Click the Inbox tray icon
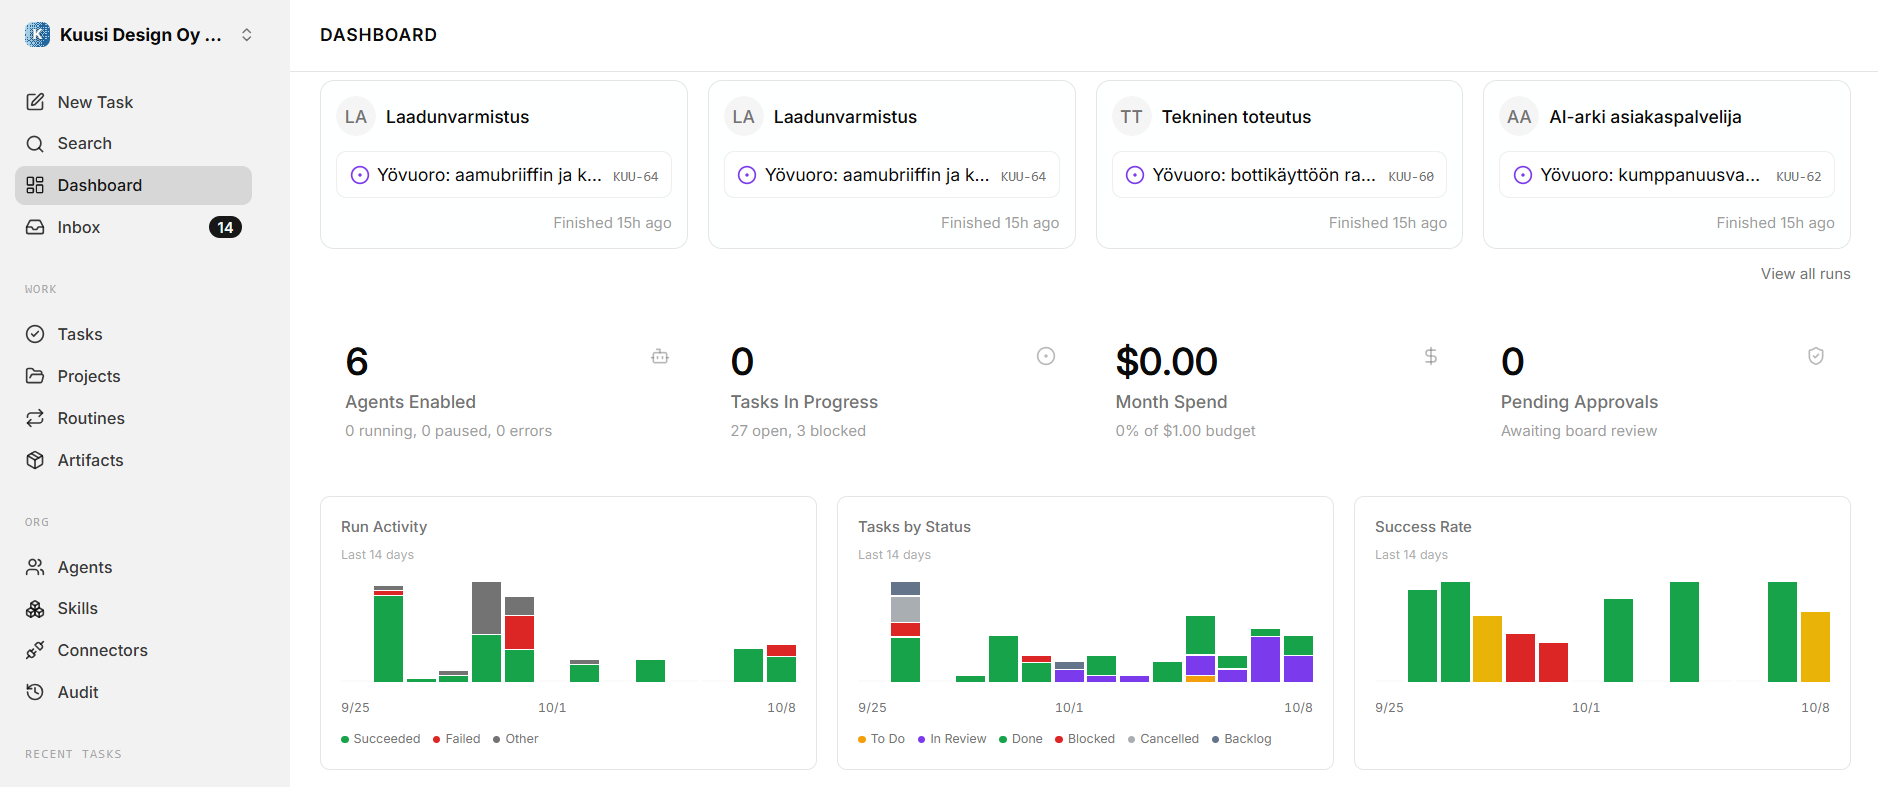The image size is (1878, 787). coord(35,227)
